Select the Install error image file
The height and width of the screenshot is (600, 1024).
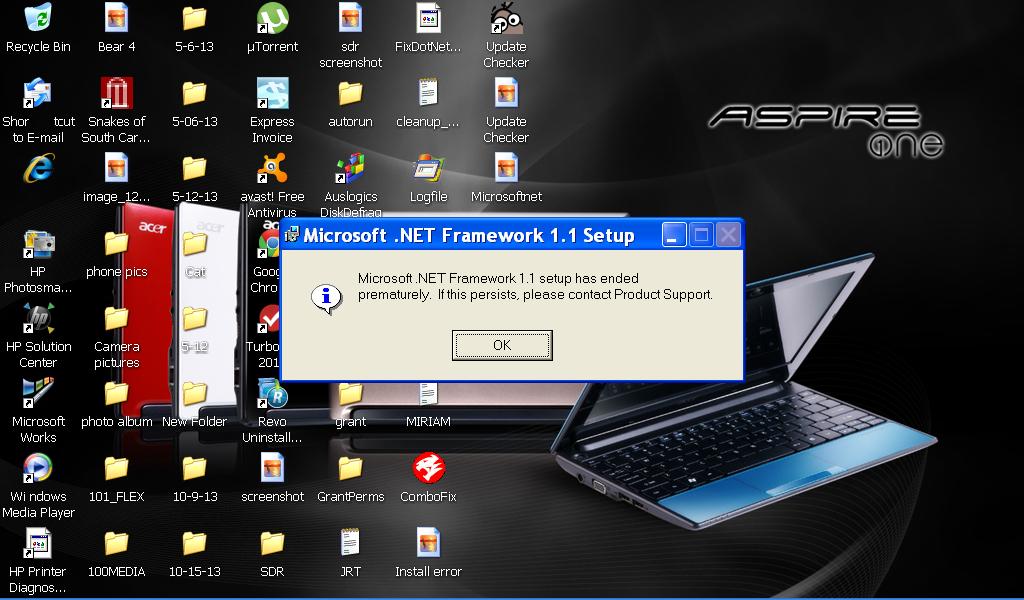coord(428,543)
